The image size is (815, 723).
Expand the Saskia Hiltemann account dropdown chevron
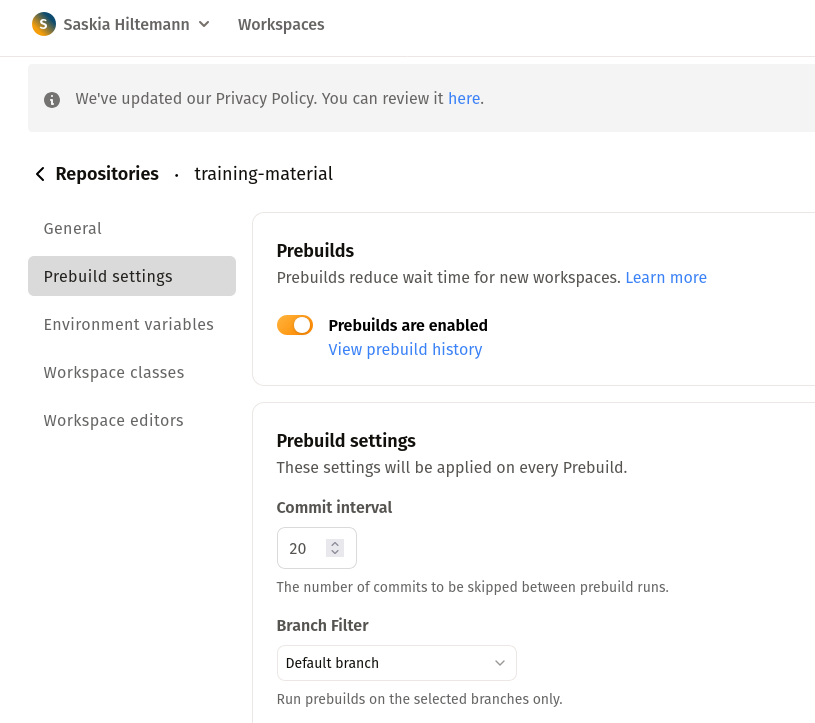click(204, 24)
